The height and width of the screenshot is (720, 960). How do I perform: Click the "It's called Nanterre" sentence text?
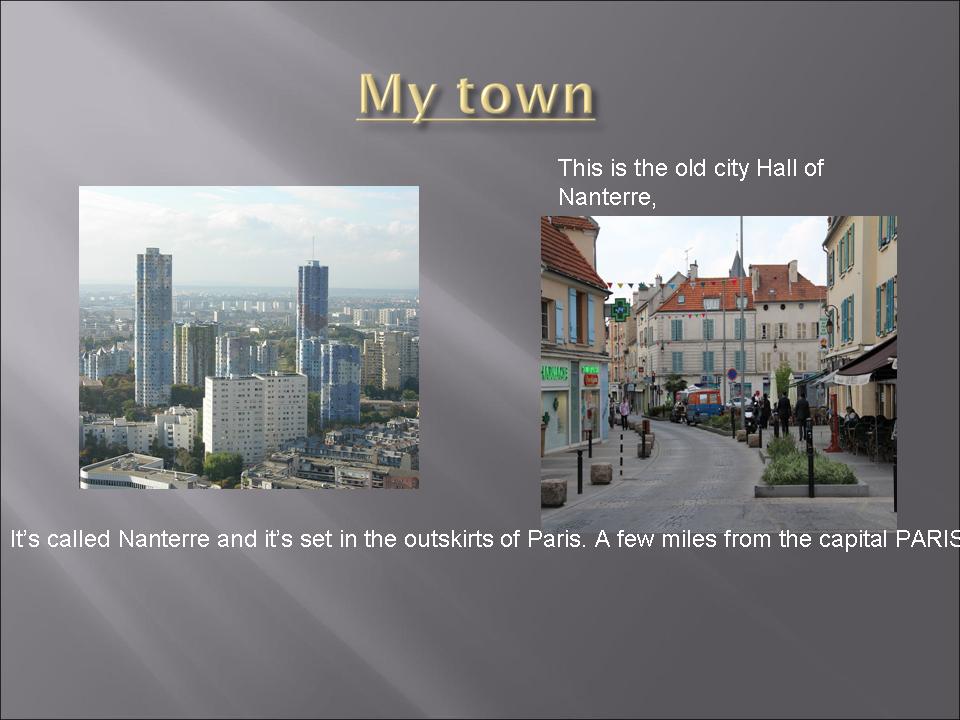point(485,539)
